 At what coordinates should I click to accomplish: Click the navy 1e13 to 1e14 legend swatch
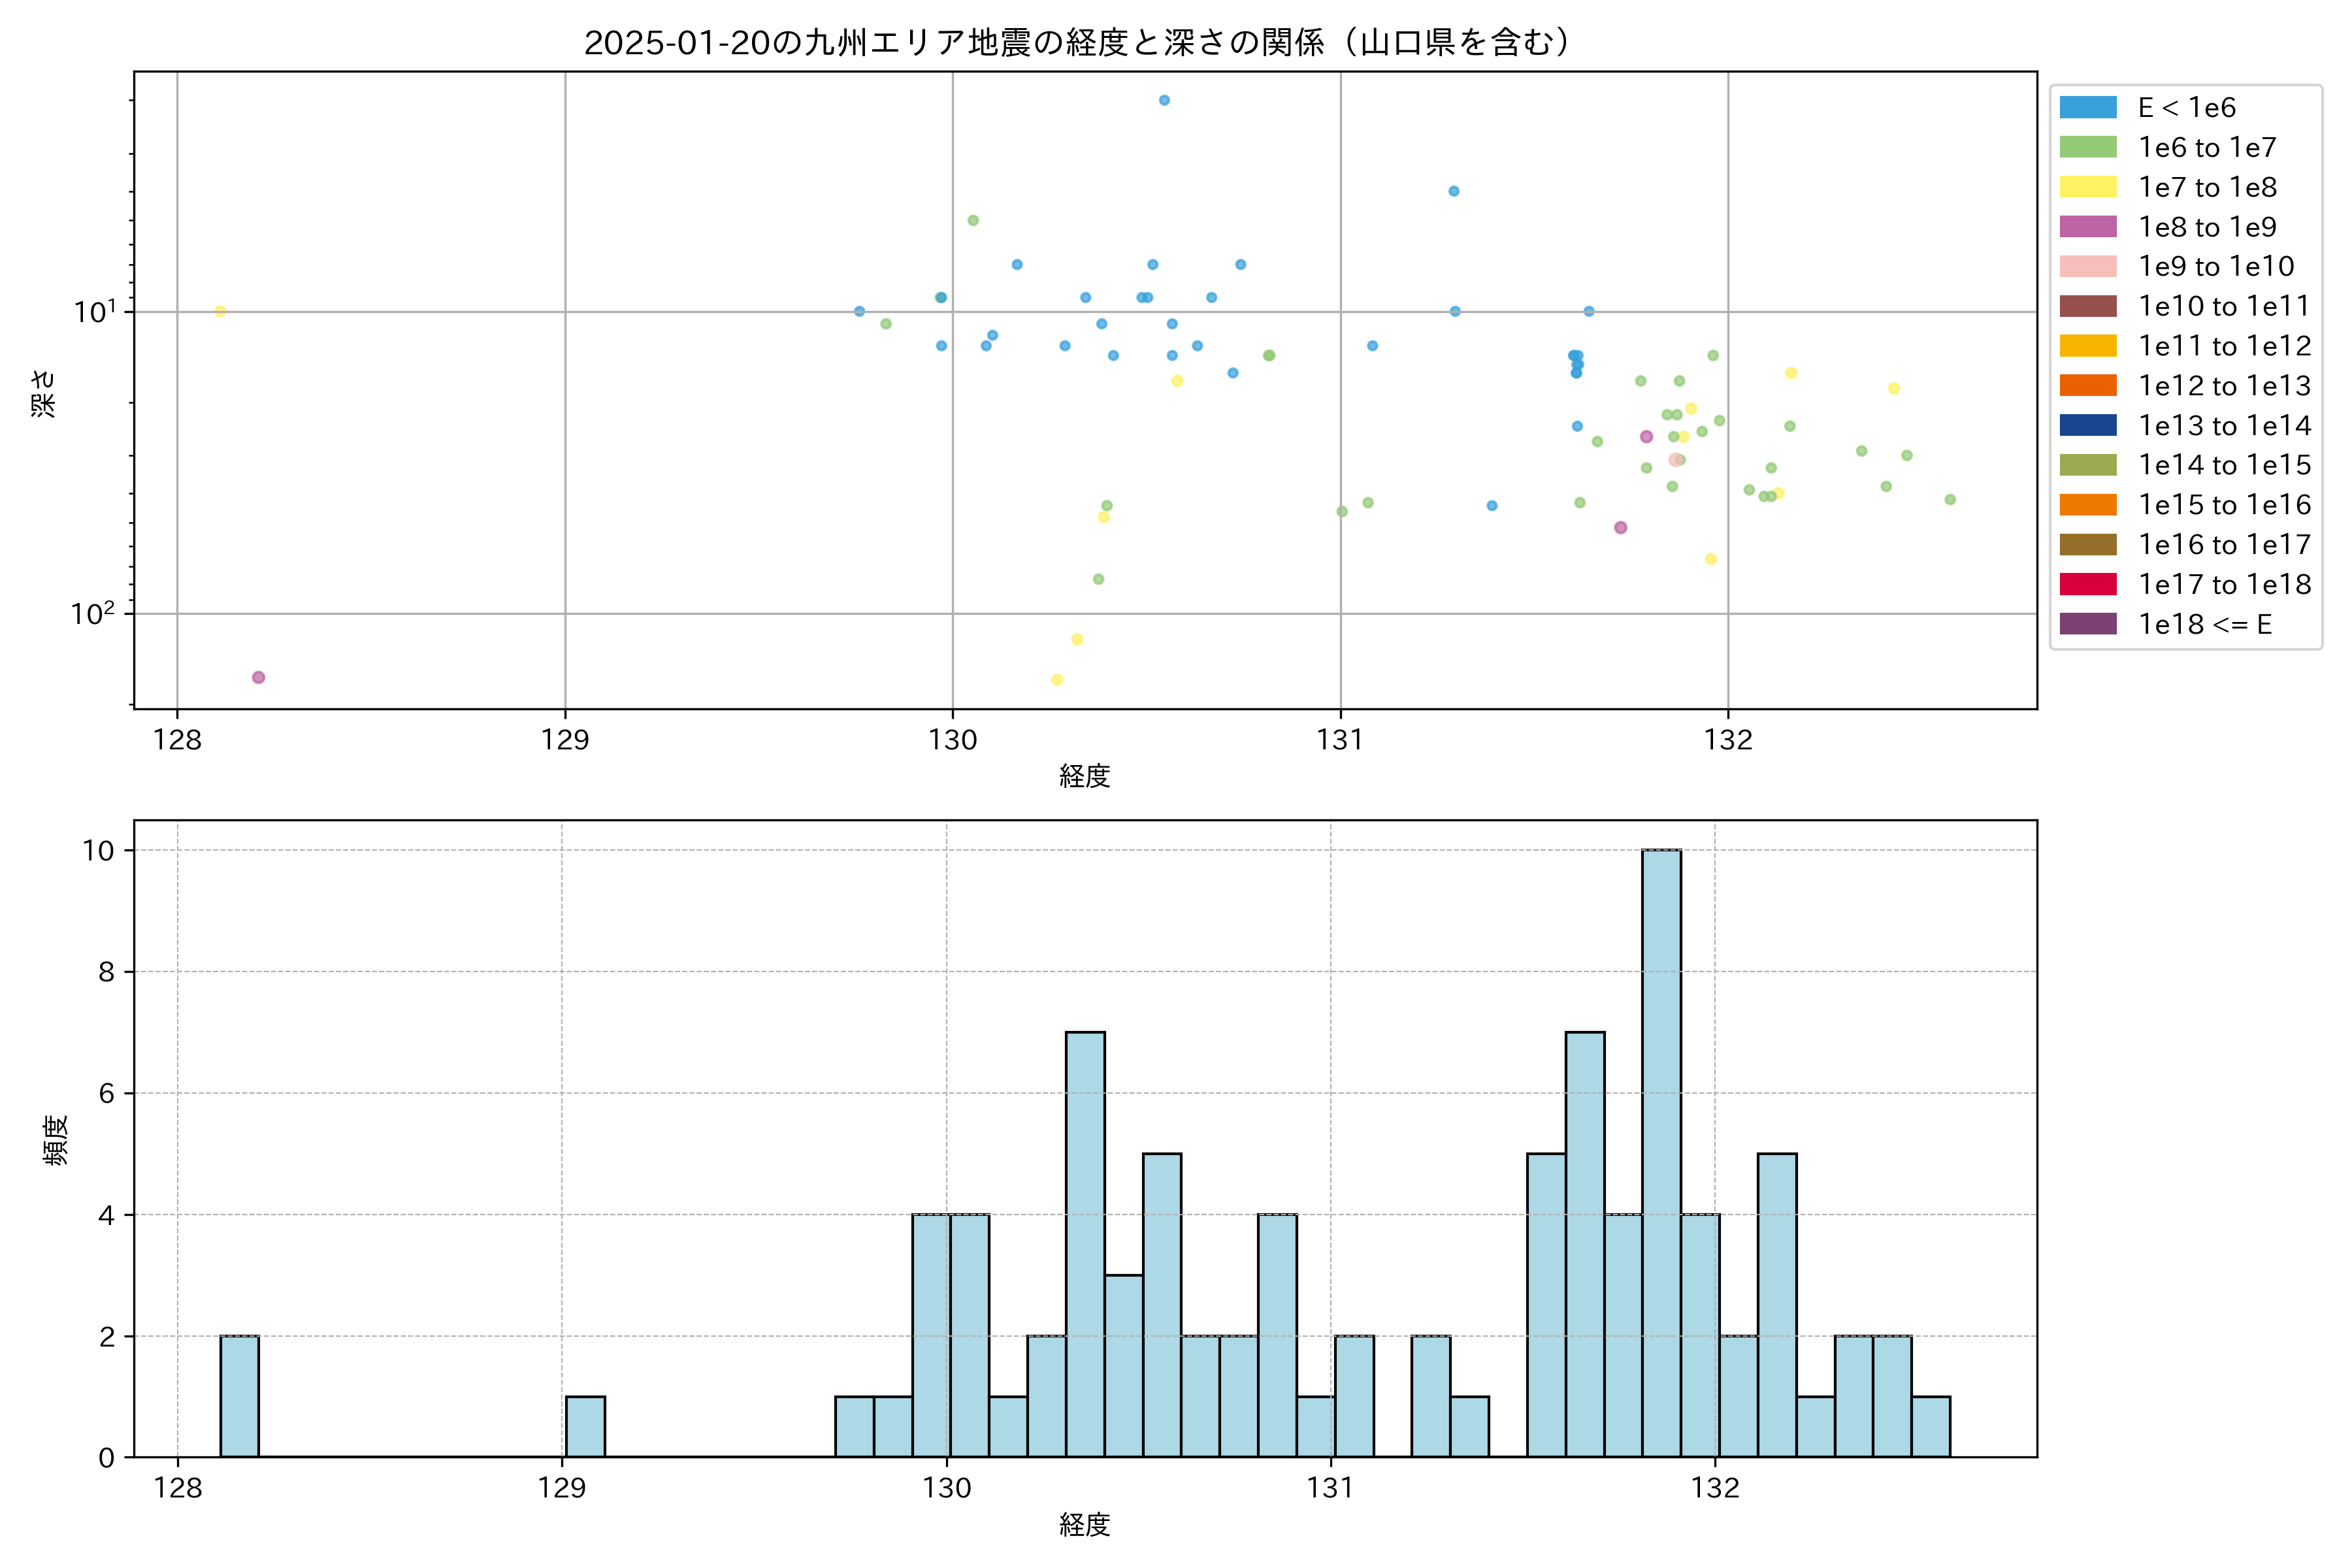(2087, 425)
